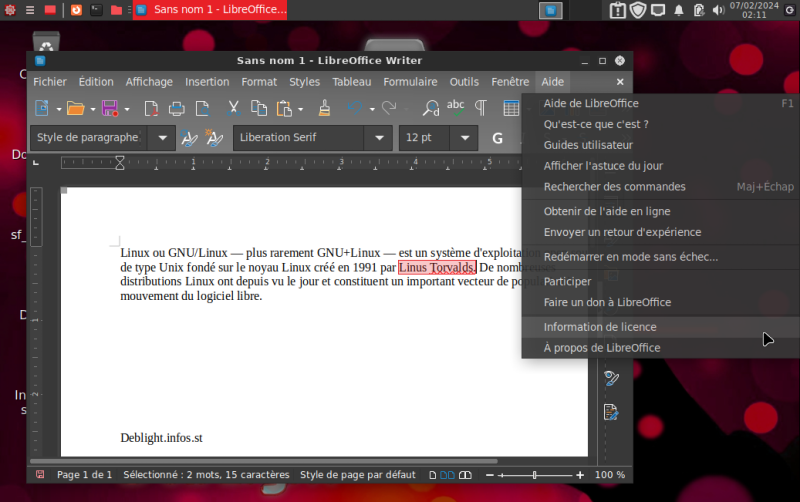
Task: Open the 12 pt font size dropdown
Action: point(463,138)
